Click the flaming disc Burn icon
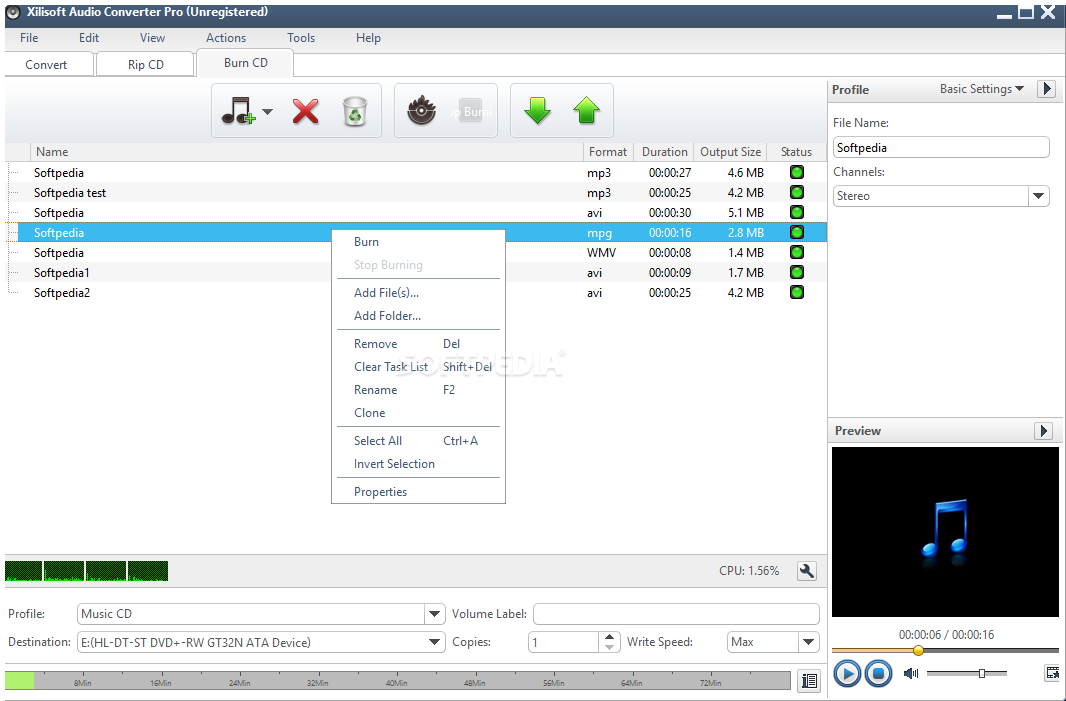Viewport: 1066px width, 701px height. coord(422,111)
